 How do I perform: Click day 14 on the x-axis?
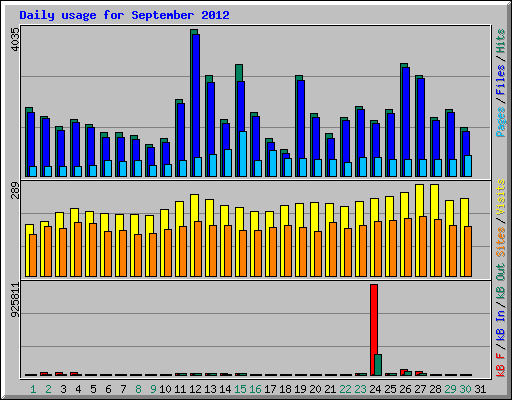pos(225,389)
